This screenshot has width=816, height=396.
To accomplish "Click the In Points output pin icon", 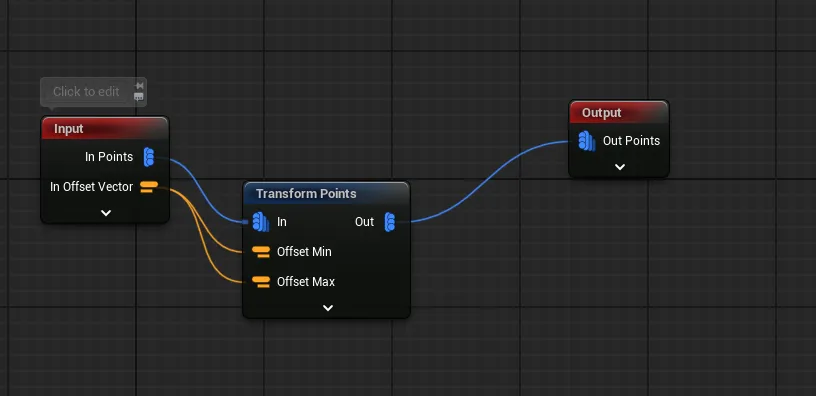I will coord(149,157).
